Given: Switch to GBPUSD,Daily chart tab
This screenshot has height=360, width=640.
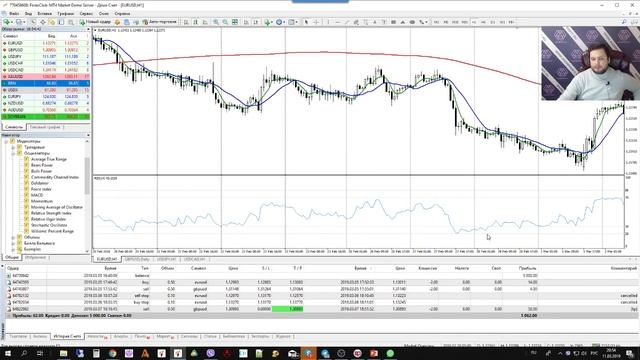Looking at the screenshot, I should coord(137,259).
